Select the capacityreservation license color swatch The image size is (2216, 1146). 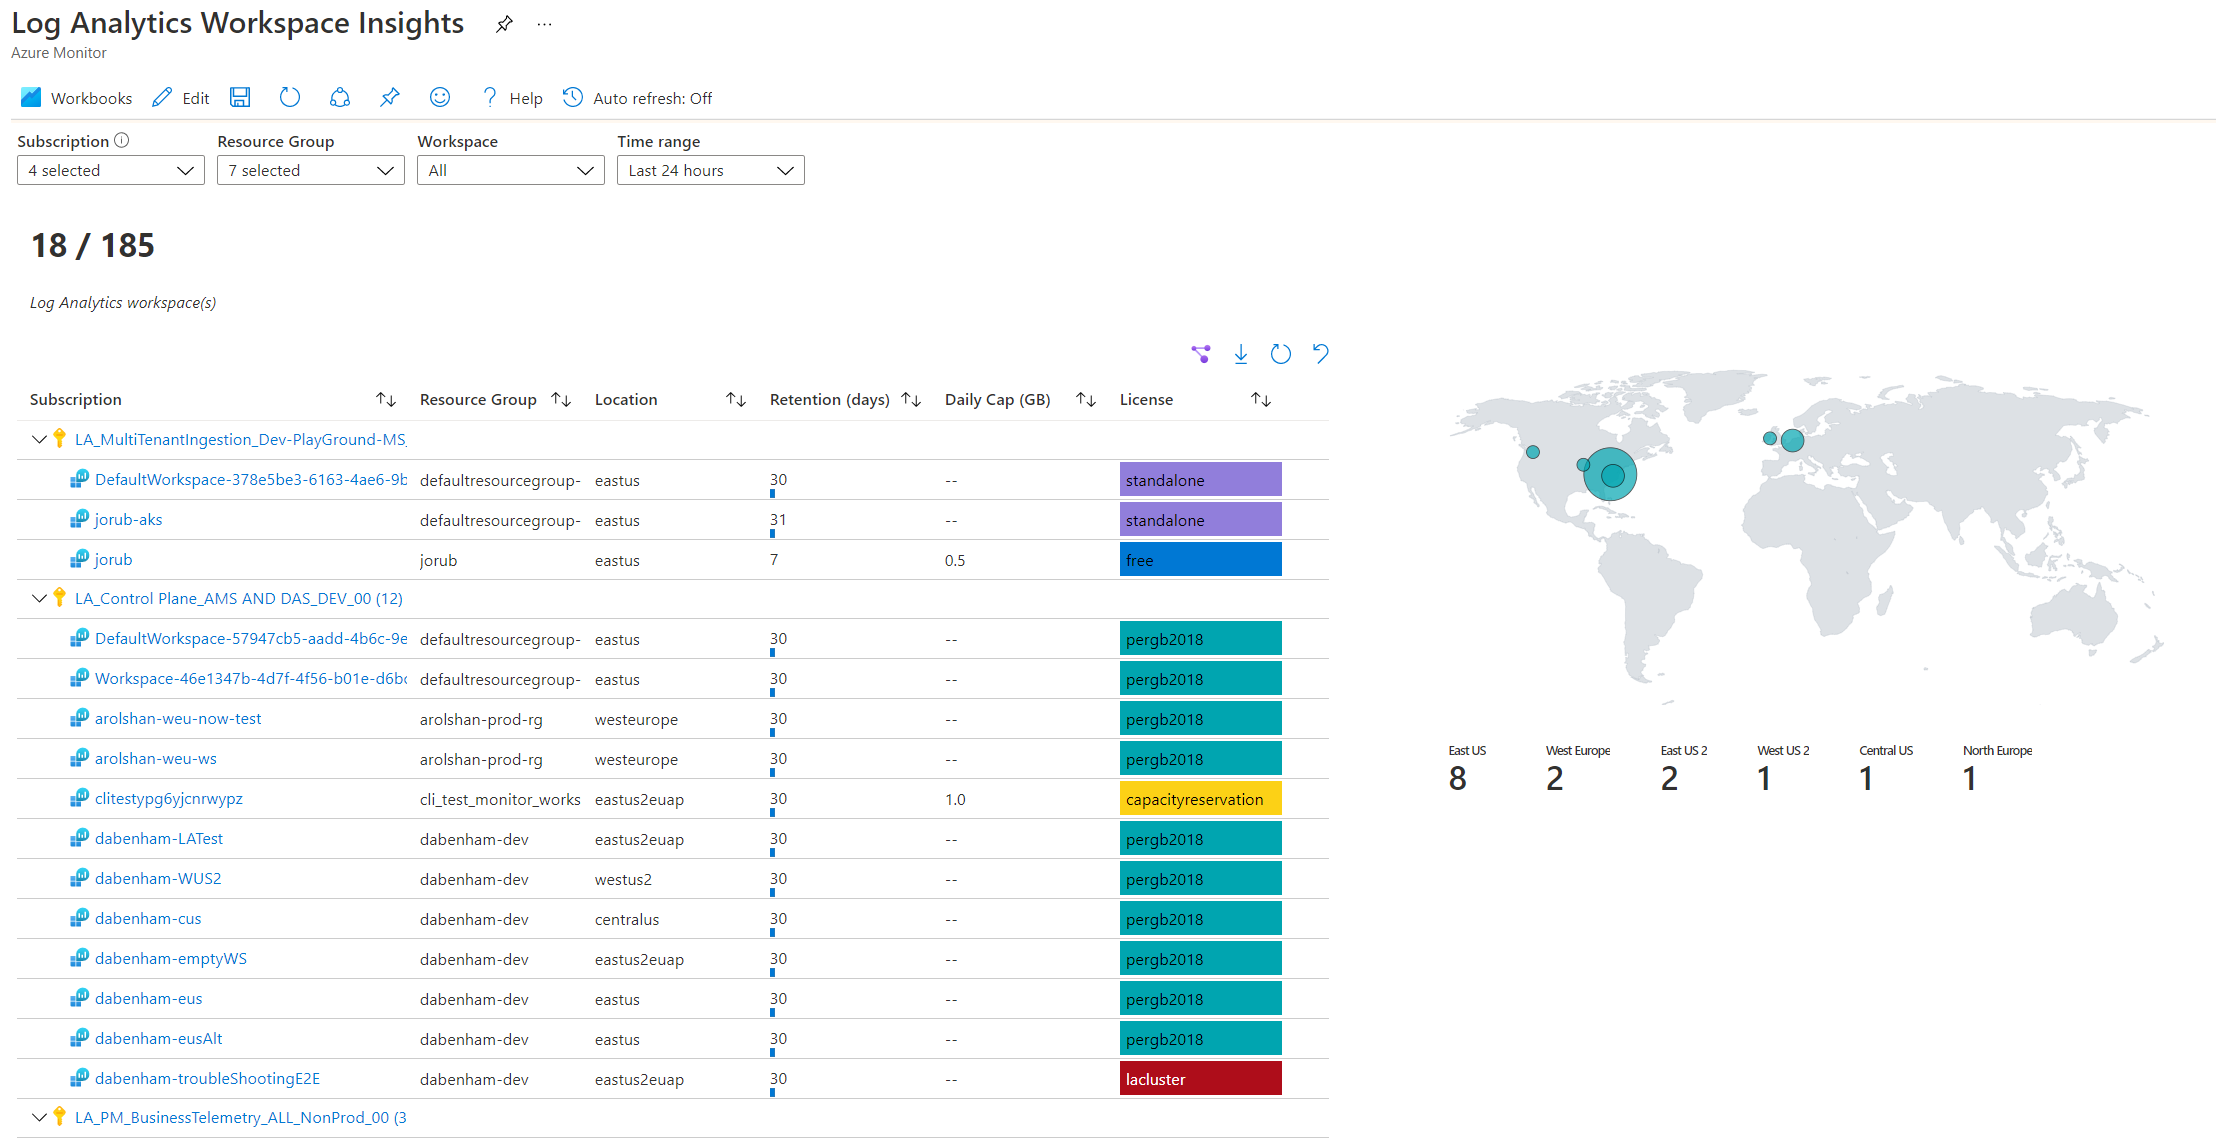pyautogui.click(x=1199, y=800)
